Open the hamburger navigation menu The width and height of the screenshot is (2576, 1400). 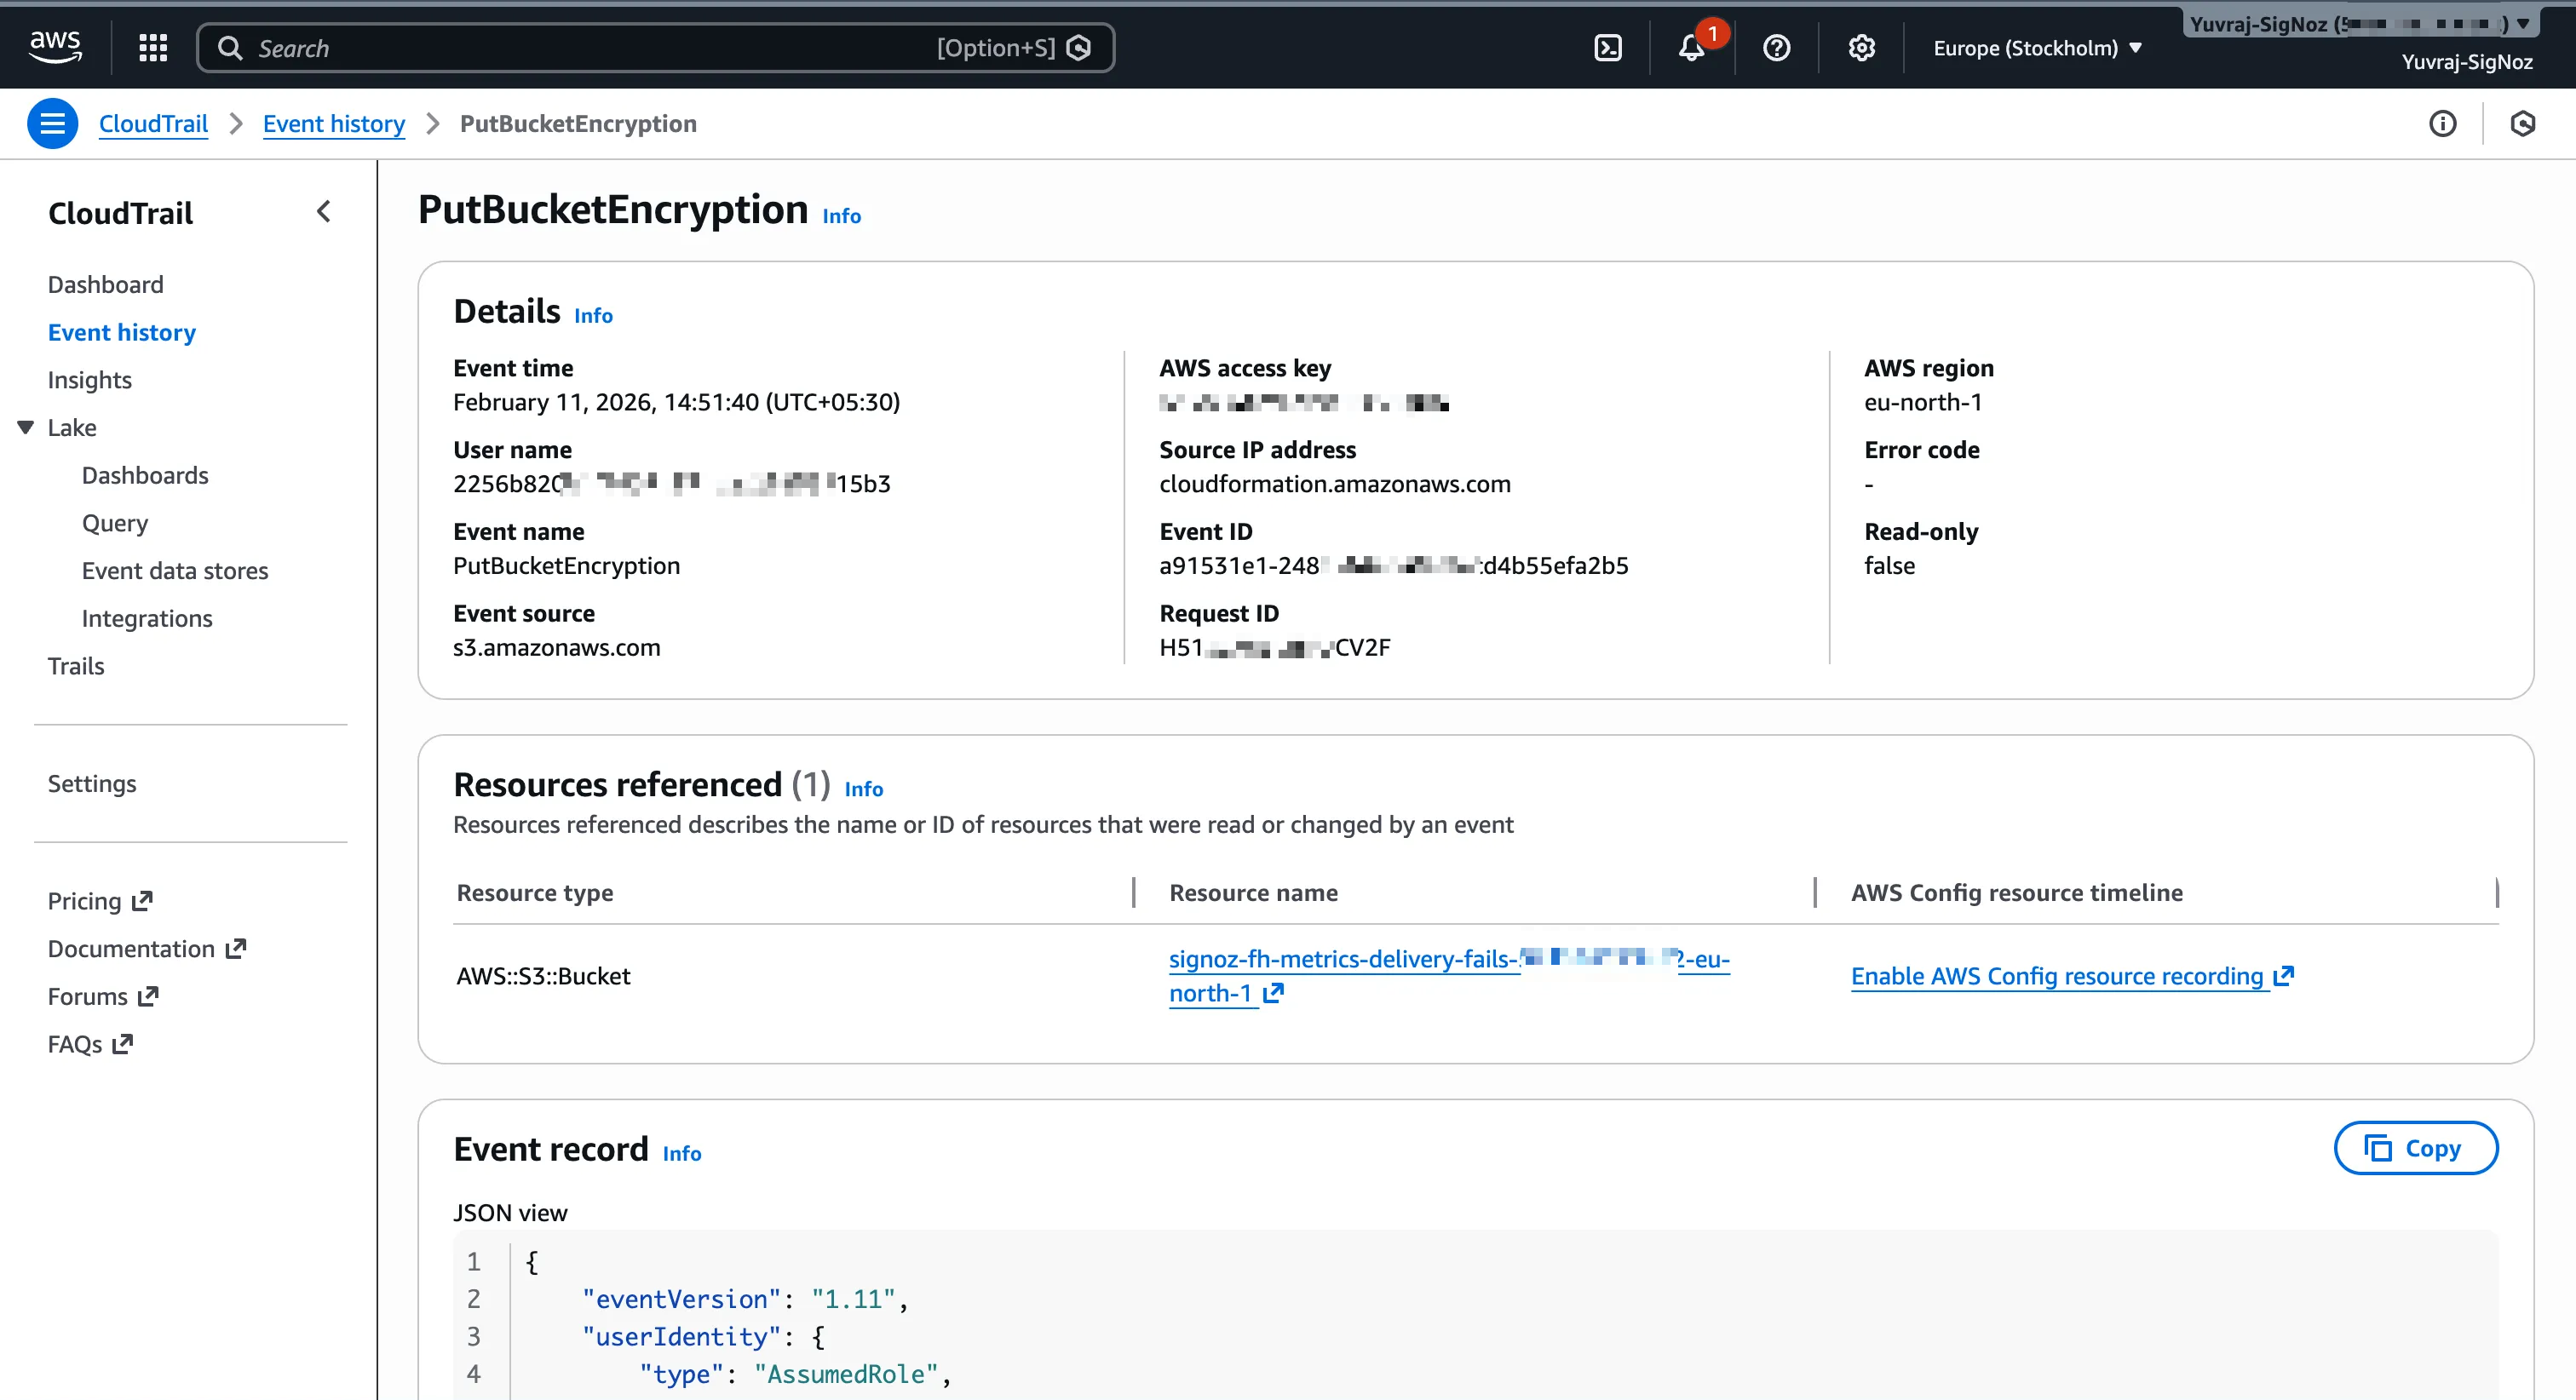click(x=52, y=122)
